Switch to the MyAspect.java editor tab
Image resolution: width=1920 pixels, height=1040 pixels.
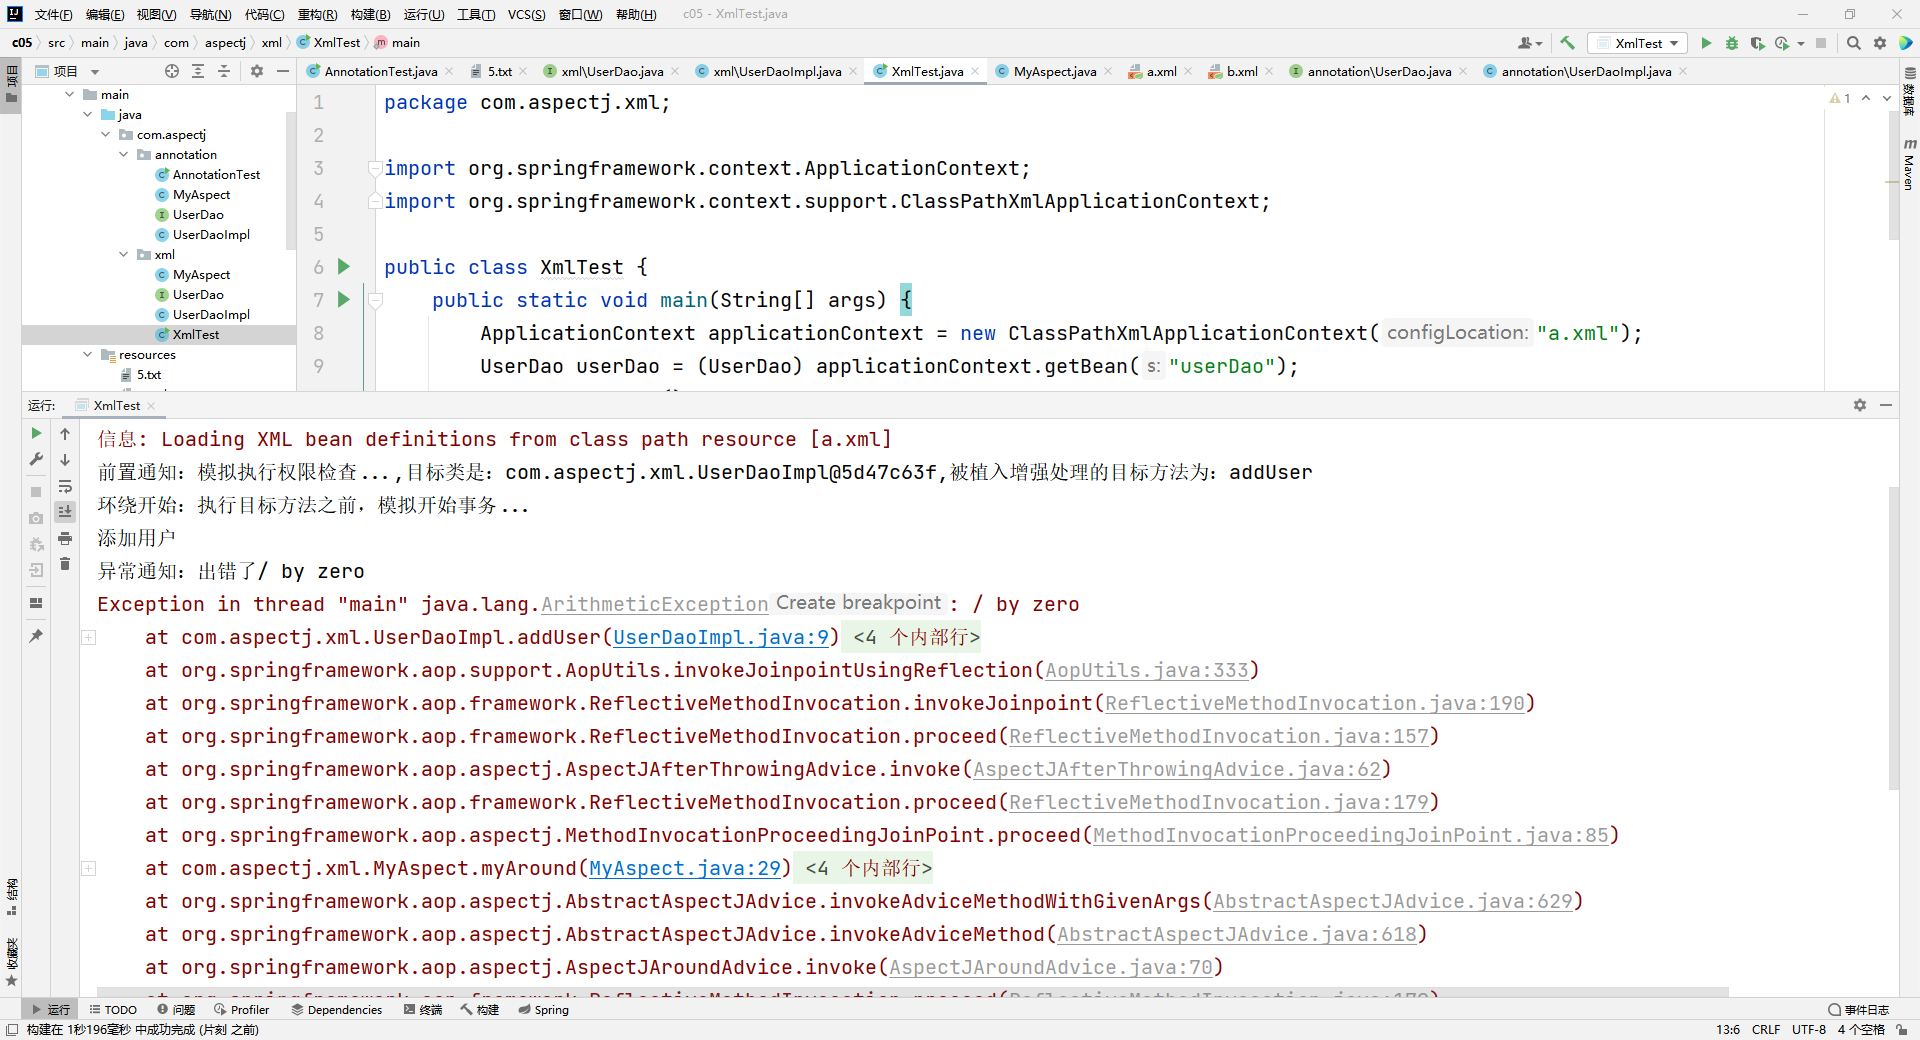pyautogui.click(x=1054, y=71)
